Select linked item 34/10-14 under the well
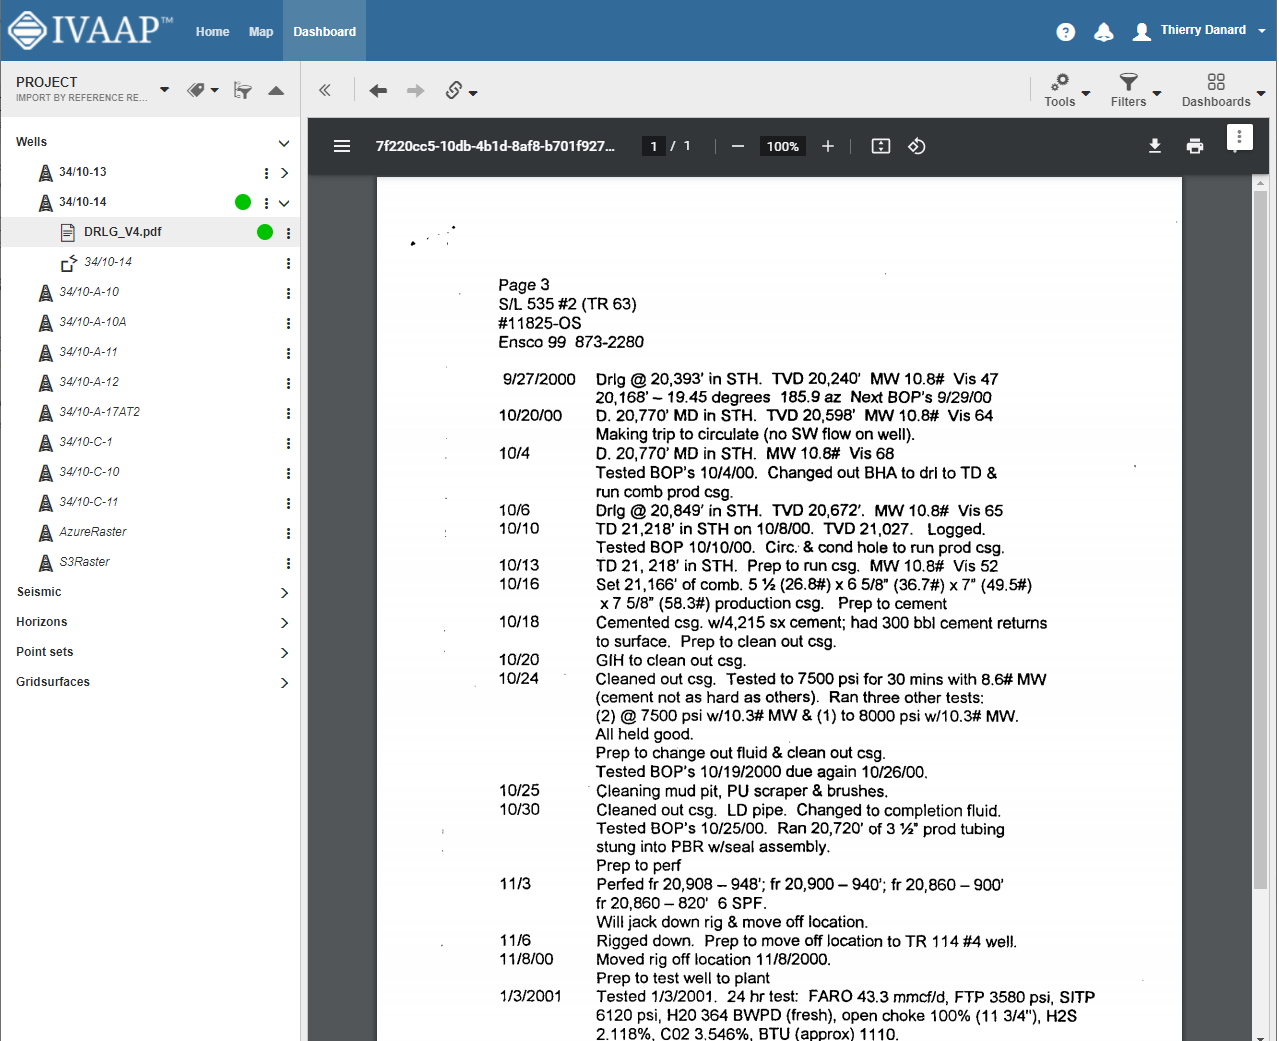 tap(107, 262)
